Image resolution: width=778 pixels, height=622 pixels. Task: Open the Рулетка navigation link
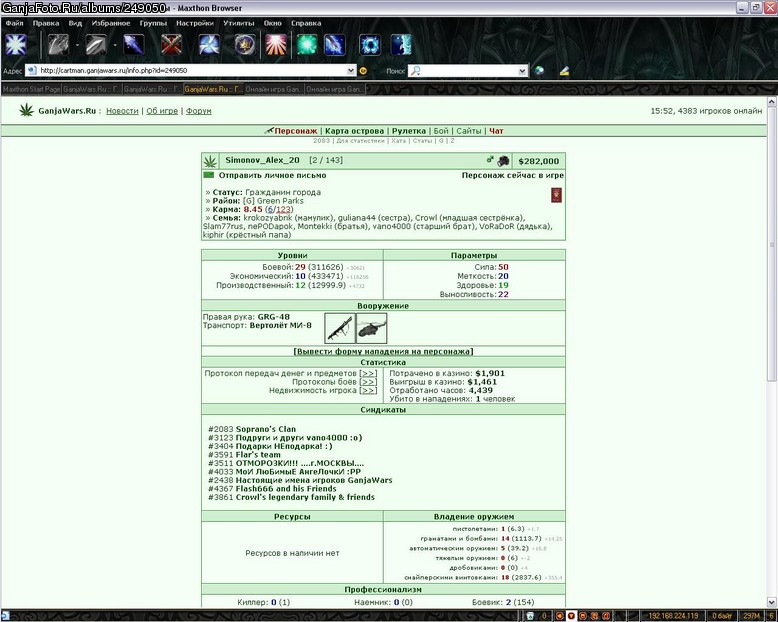[x=409, y=131]
